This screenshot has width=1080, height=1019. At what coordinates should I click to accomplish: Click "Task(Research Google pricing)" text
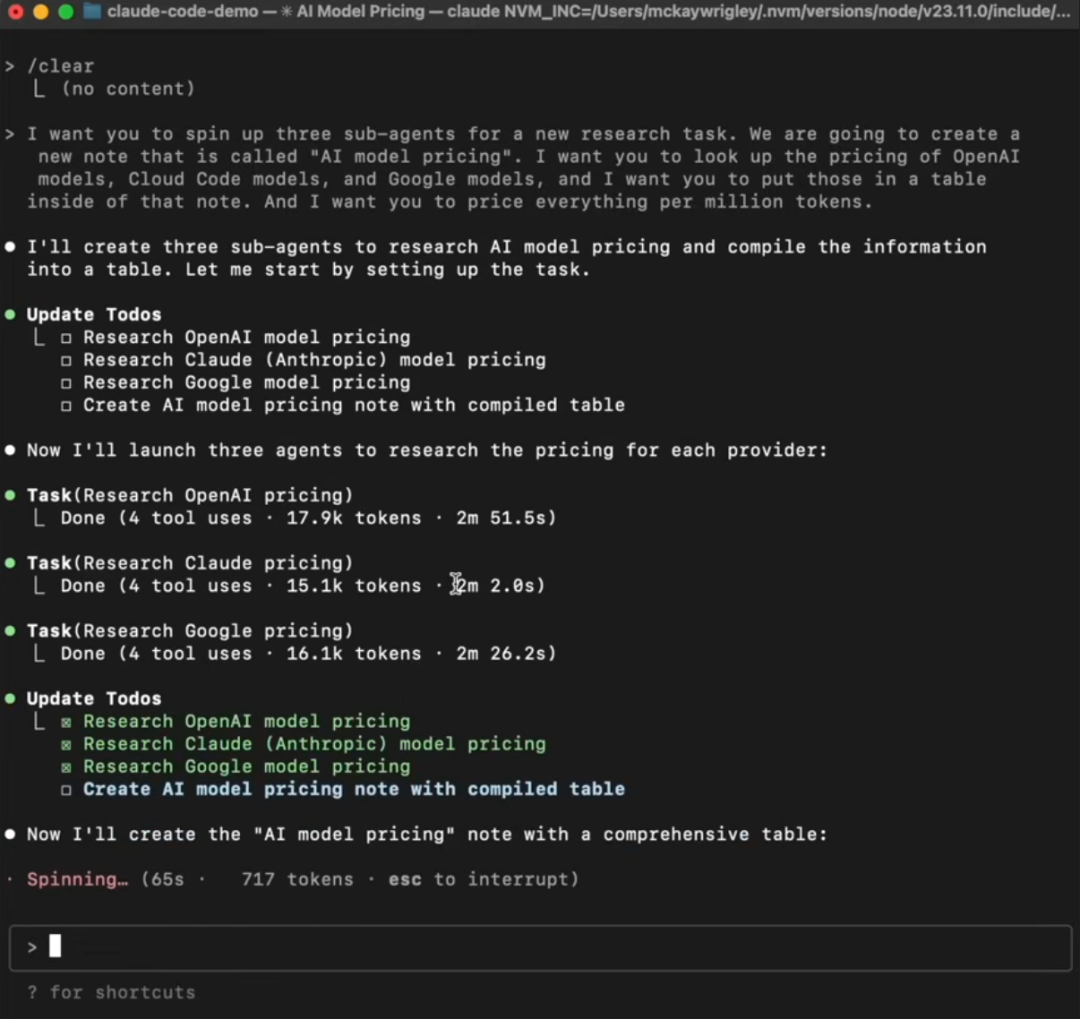coord(189,630)
